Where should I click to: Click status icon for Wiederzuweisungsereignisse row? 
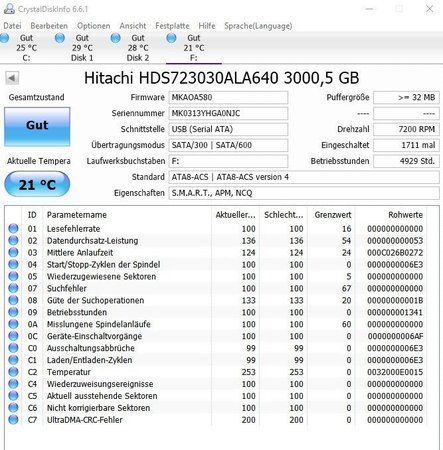[x=13, y=384]
